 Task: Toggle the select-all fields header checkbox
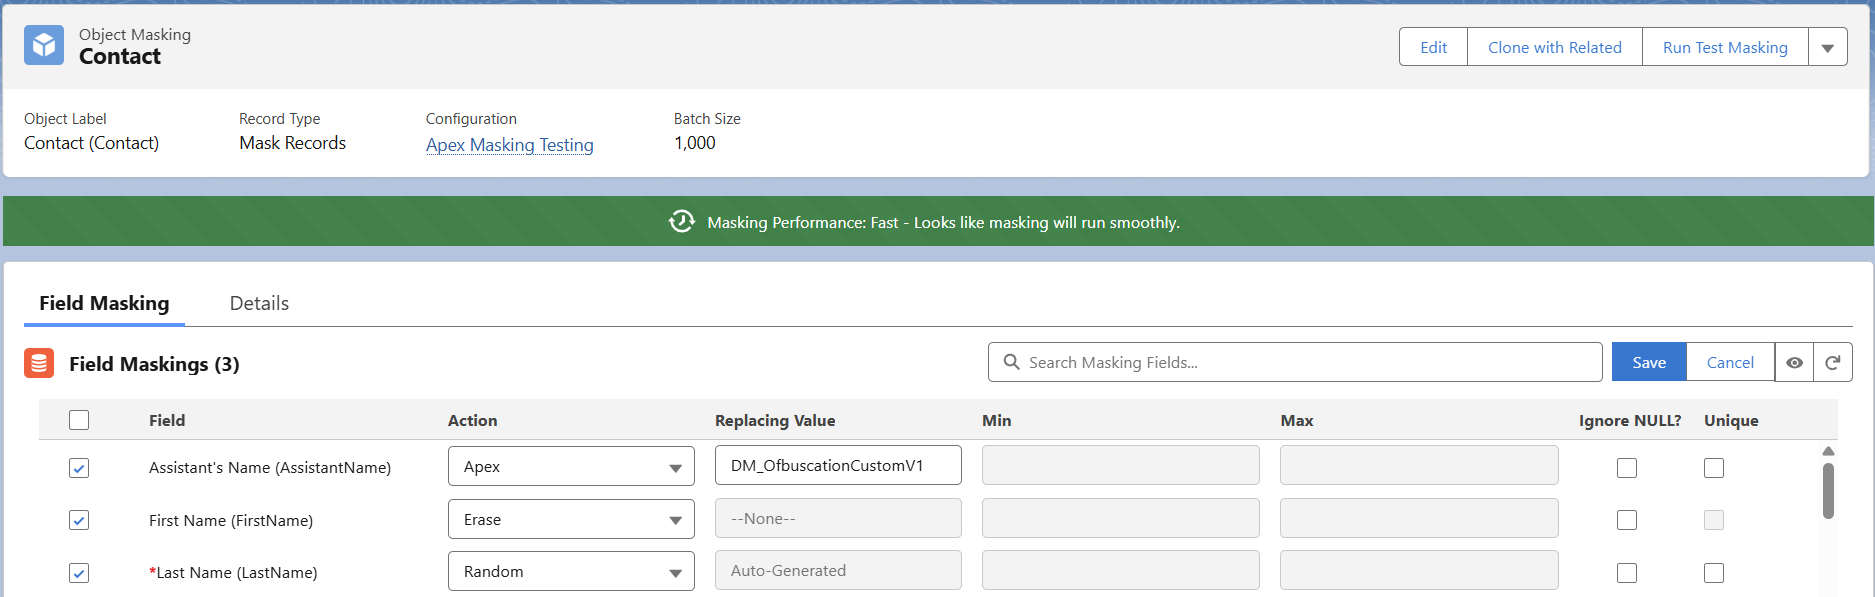click(79, 420)
